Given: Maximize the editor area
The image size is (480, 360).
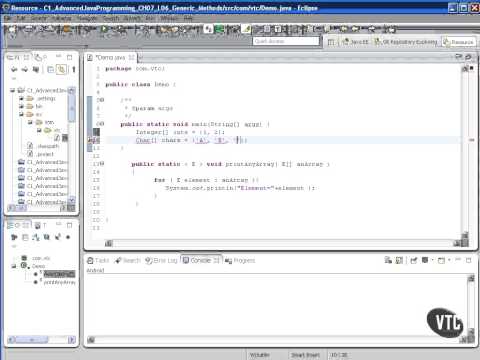Looking at the screenshot, I should point(468,57).
